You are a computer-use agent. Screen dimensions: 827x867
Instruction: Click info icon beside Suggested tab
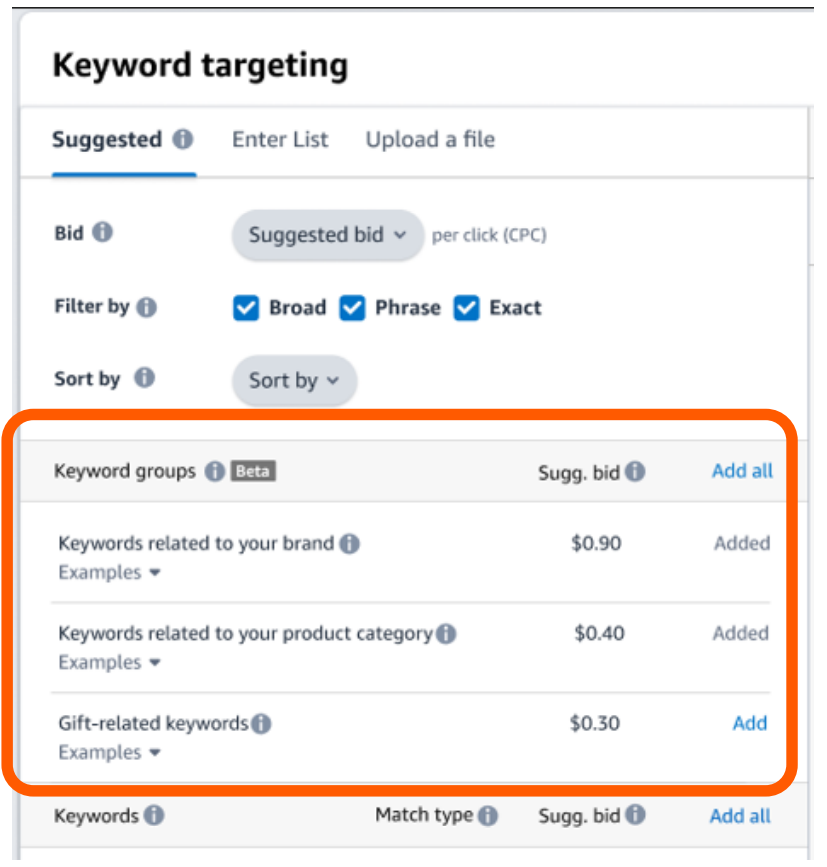click(x=183, y=139)
